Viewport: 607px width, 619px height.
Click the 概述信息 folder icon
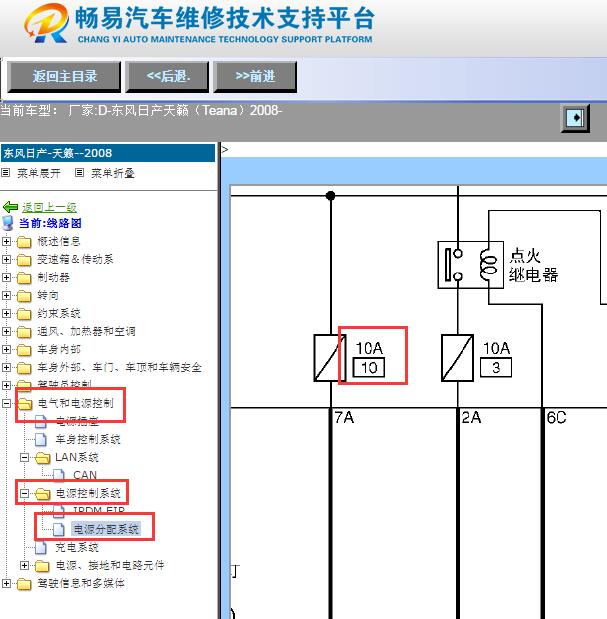[24, 242]
